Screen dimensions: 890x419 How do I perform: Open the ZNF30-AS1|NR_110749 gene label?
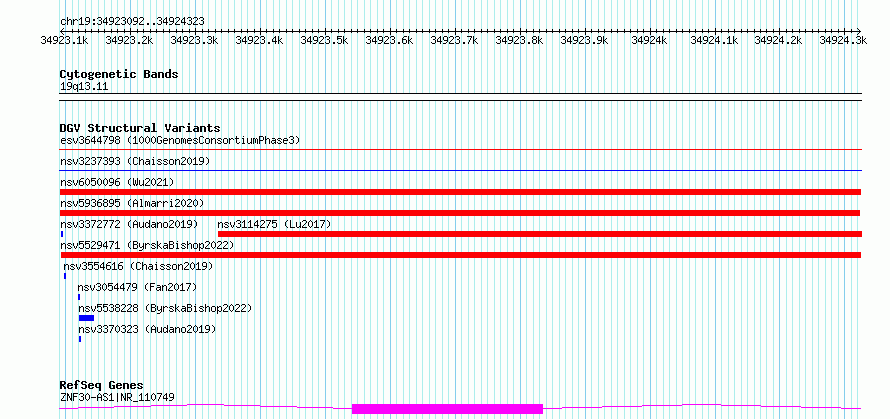(x=117, y=397)
